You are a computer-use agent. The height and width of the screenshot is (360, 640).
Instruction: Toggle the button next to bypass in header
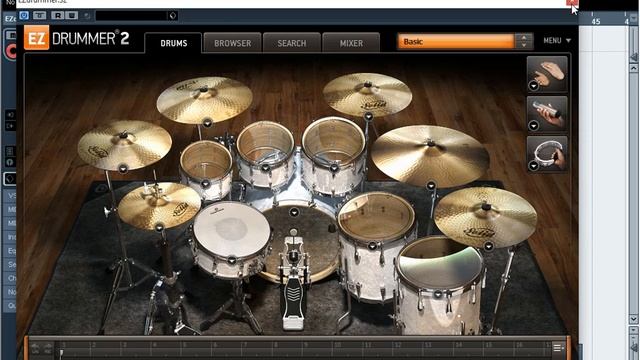point(40,16)
